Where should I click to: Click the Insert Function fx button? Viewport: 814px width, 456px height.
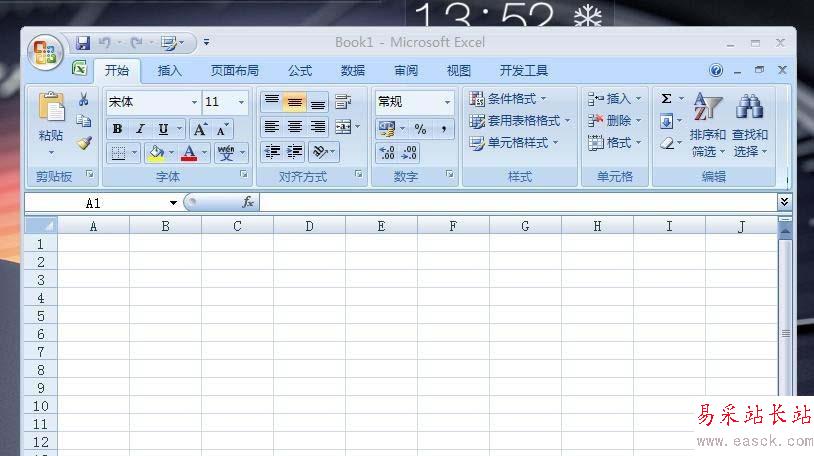point(248,202)
